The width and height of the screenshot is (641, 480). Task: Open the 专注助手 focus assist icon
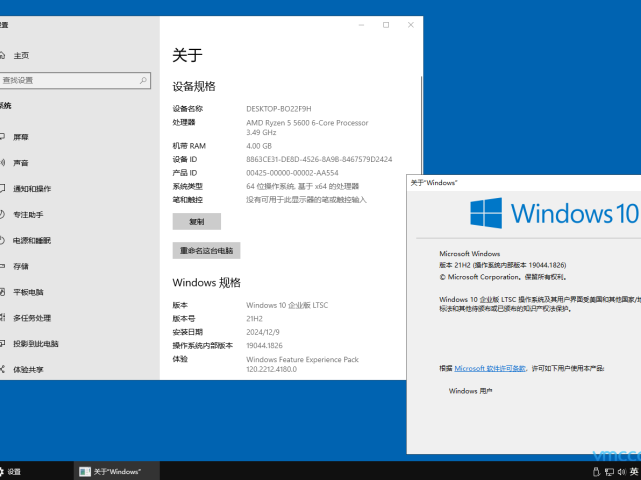click(x=3, y=215)
